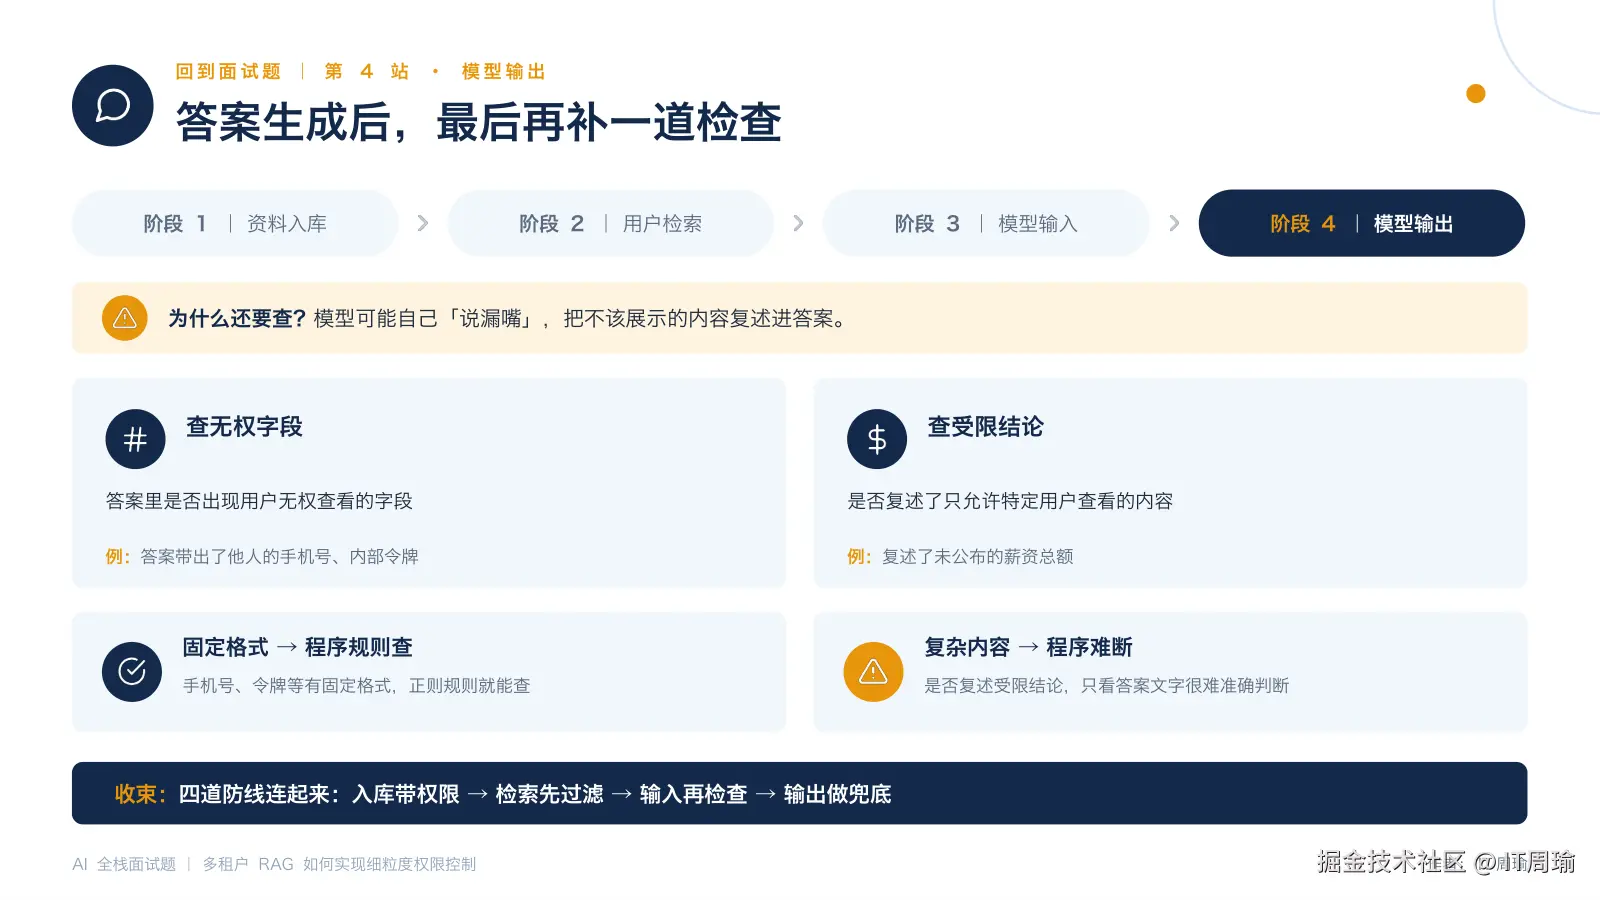
Task: Click the bold text 为什么还要查?
Action: point(236,318)
